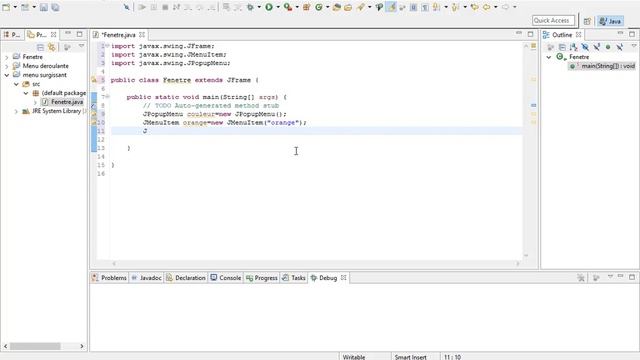Toggle Block Selection Mode icon

413,7
